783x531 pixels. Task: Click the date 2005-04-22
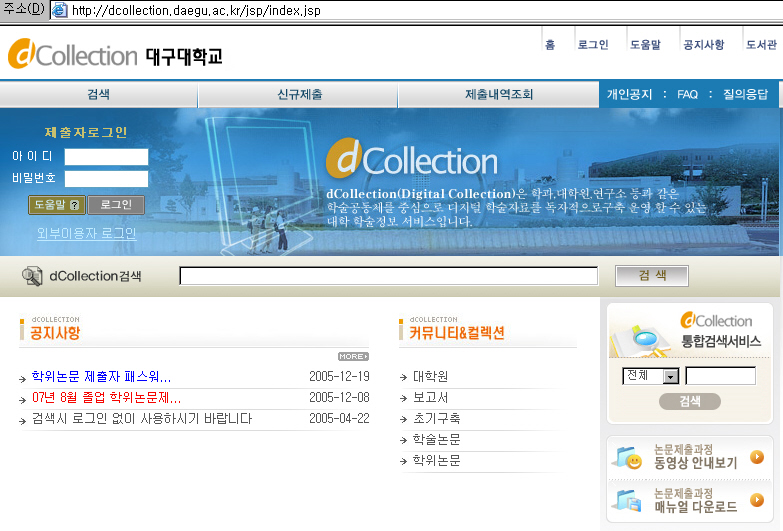[x=339, y=418]
